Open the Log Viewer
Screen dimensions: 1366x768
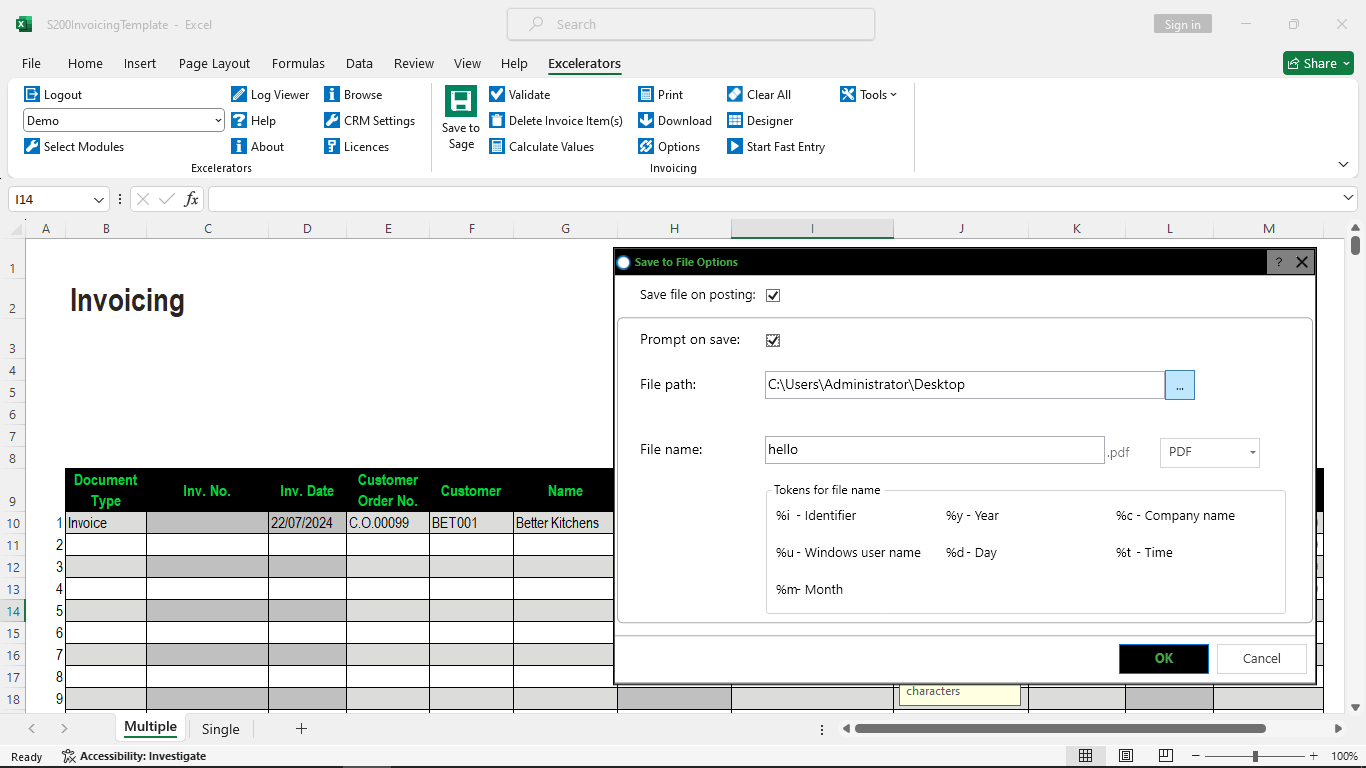click(x=271, y=94)
